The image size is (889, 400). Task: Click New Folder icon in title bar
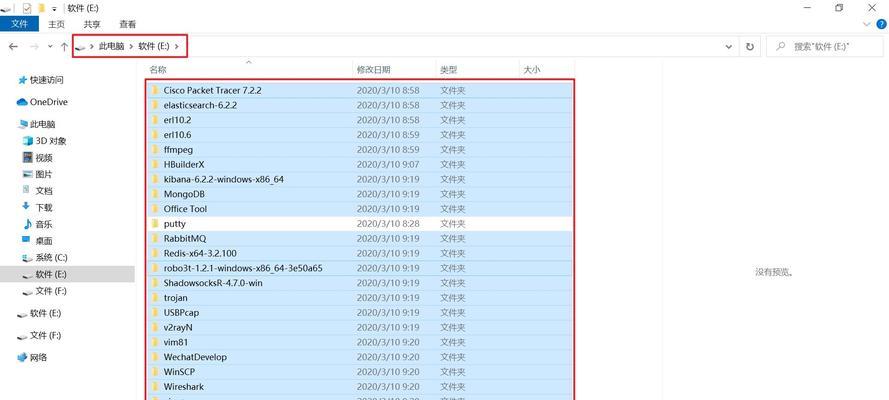pyautogui.click(x=41, y=8)
